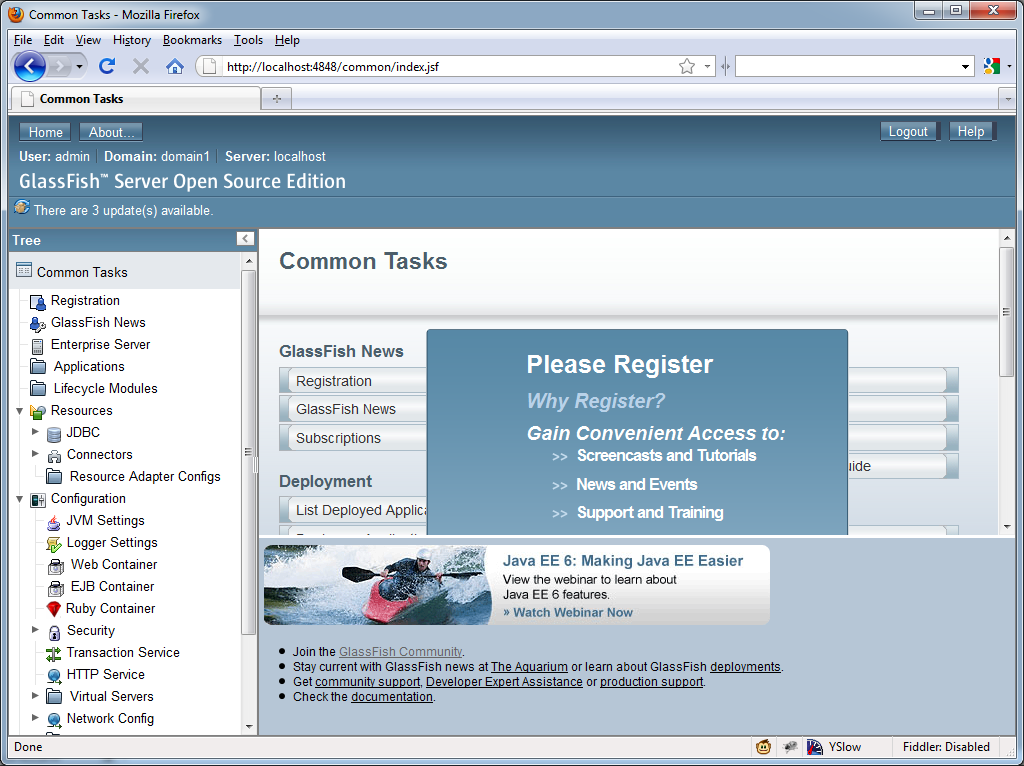
Task: Bookmark page with the star icon
Action: click(686, 66)
